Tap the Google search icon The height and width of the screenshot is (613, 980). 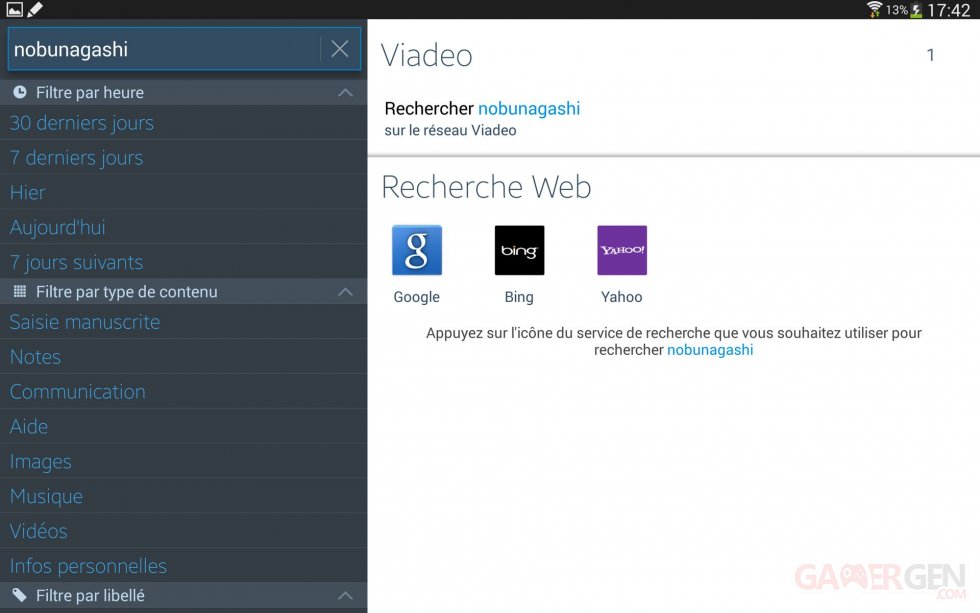pos(416,250)
